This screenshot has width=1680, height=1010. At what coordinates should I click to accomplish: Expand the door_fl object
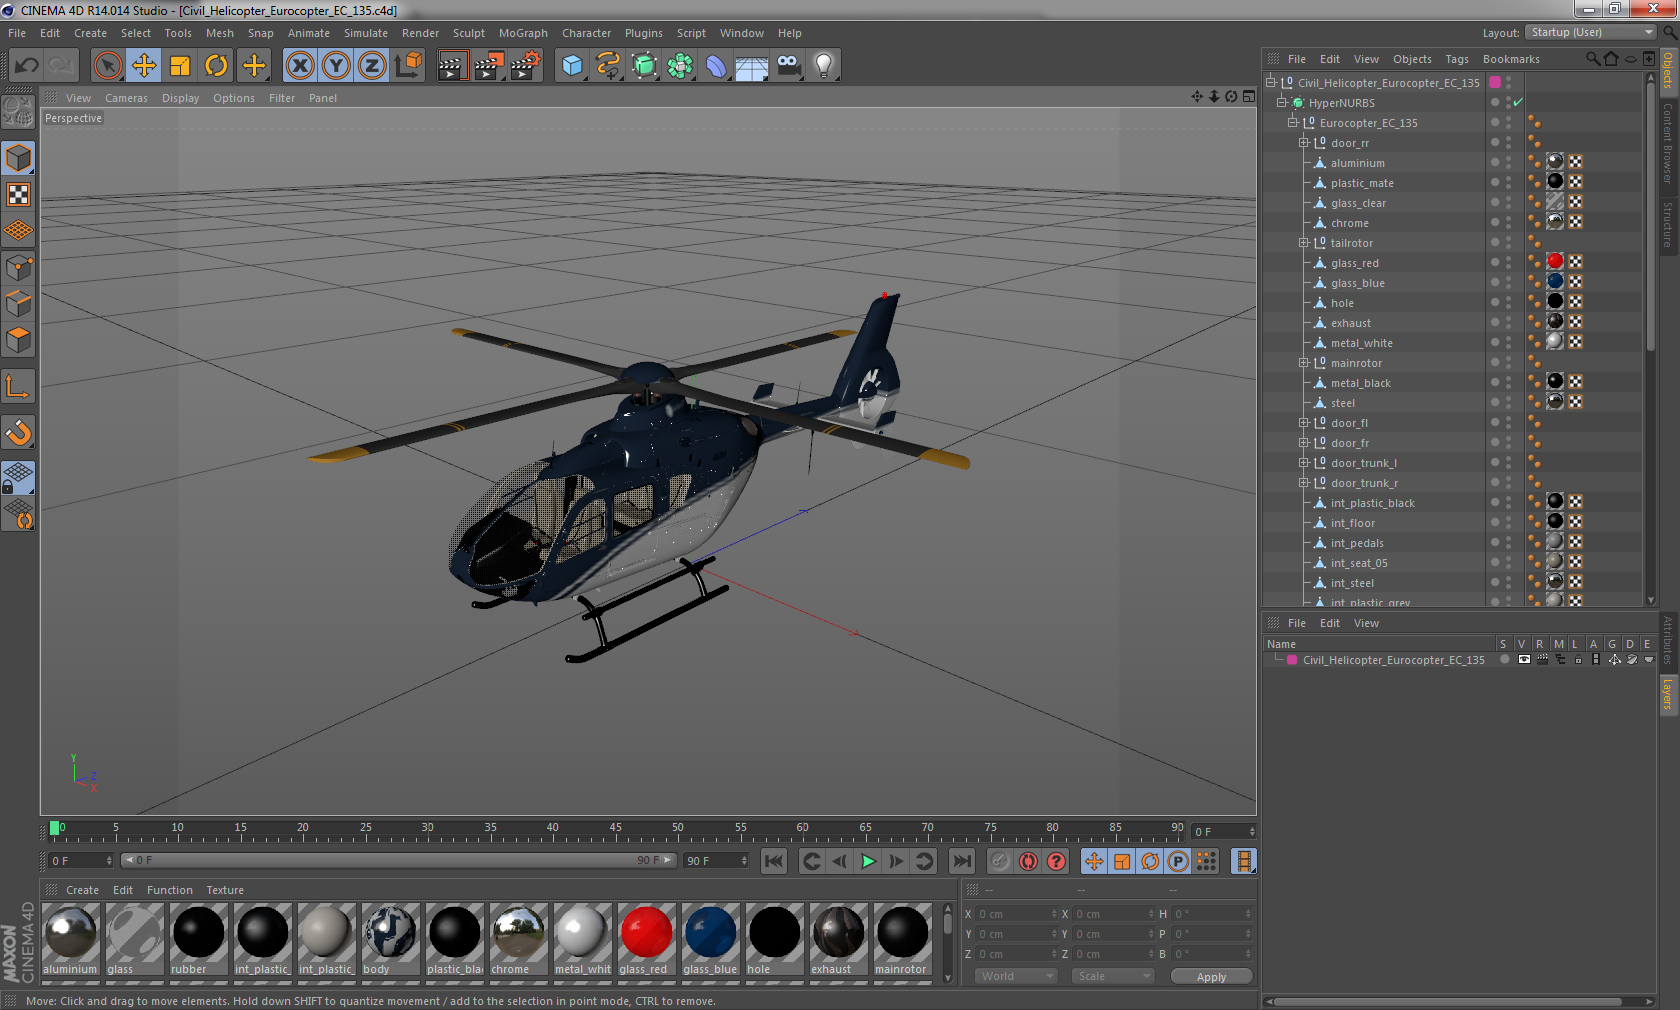tap(1303, 422)
